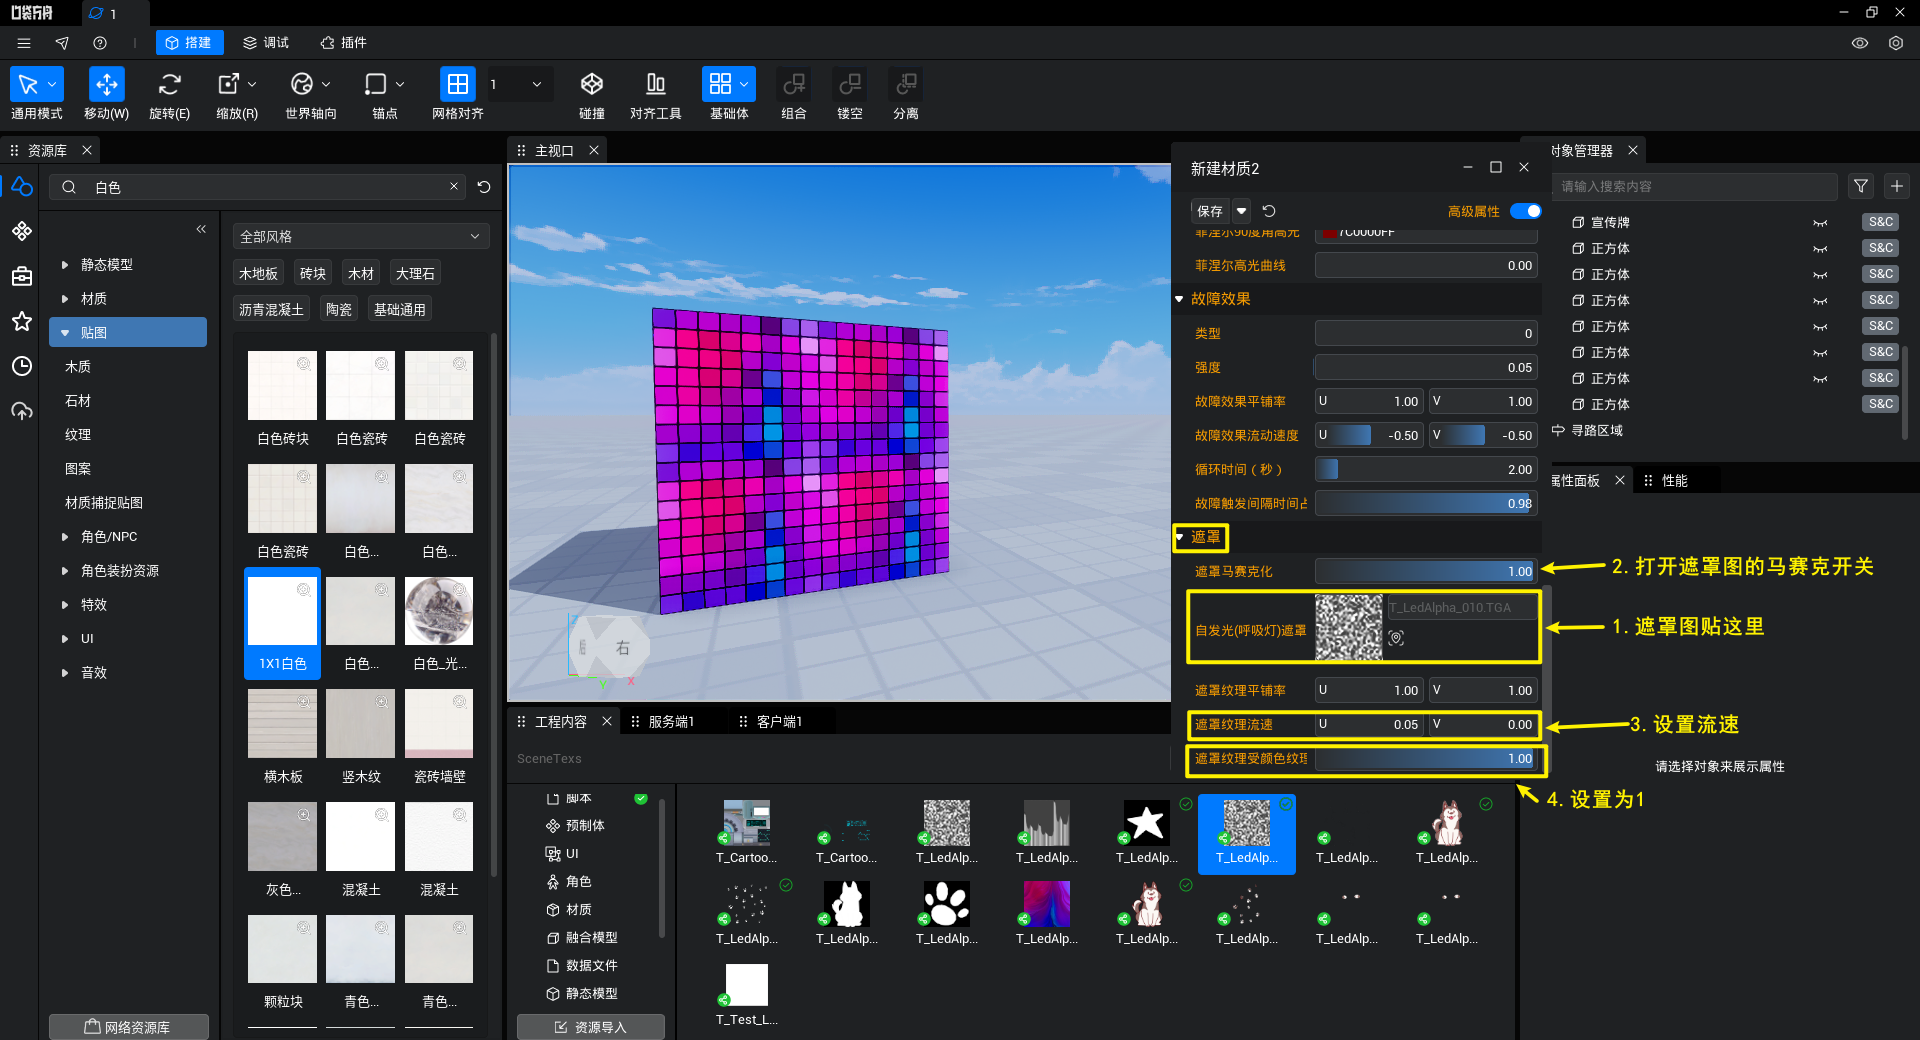Click the cloud upload sidebar icon

22,411
